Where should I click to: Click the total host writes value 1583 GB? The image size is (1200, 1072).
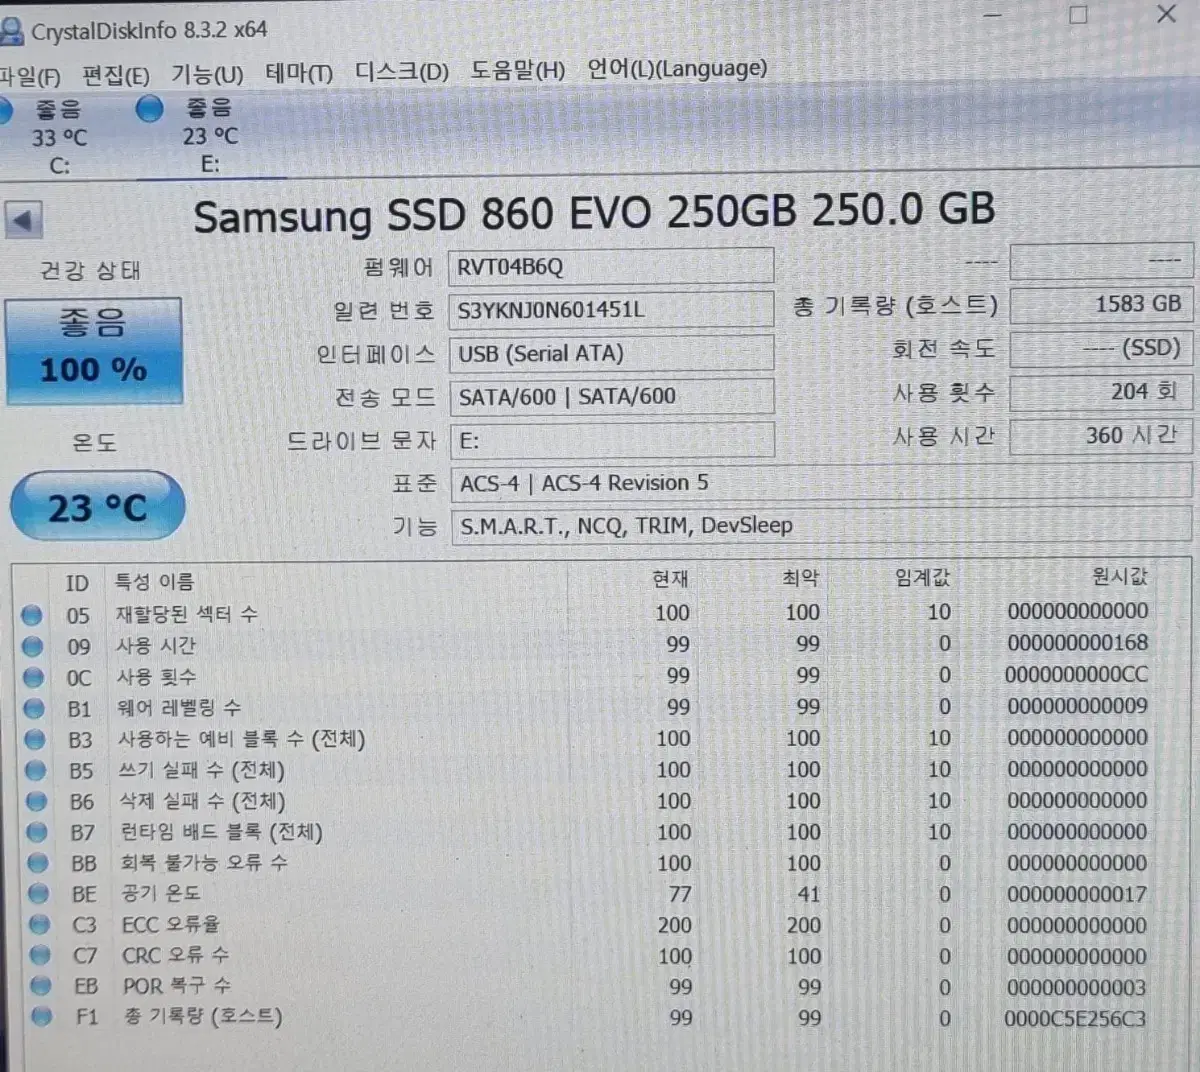point(1101,304)
